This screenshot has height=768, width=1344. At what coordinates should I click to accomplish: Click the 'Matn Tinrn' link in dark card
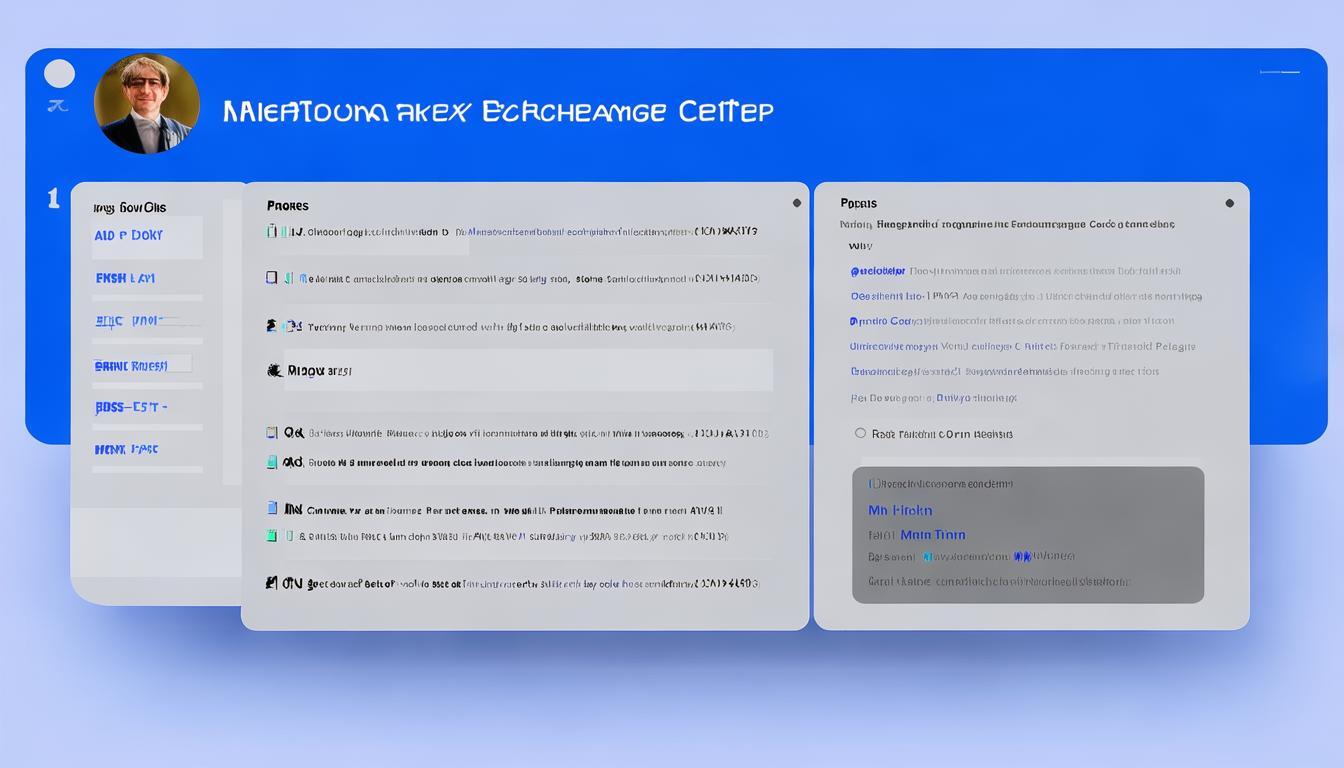tap(932, 535)
